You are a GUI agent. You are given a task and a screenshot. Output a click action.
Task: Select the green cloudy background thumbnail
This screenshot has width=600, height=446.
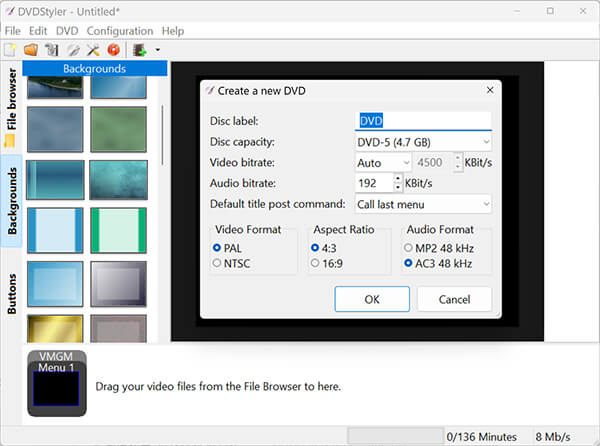[x=119, y=129]
